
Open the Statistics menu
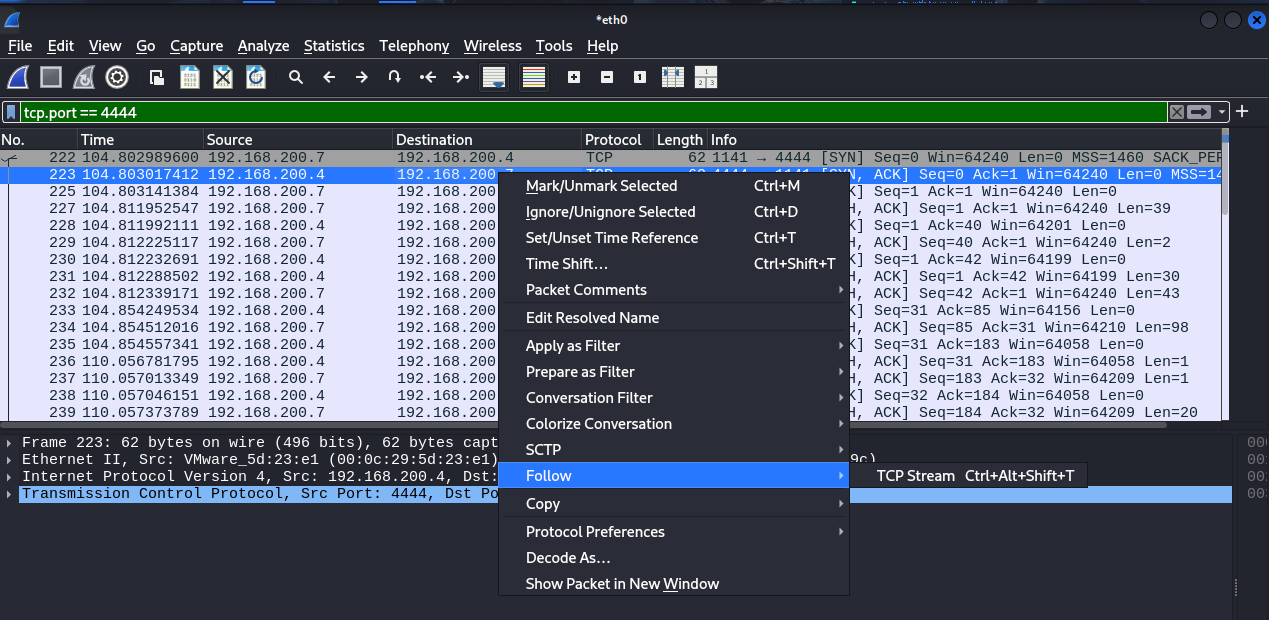click(334, 46)
